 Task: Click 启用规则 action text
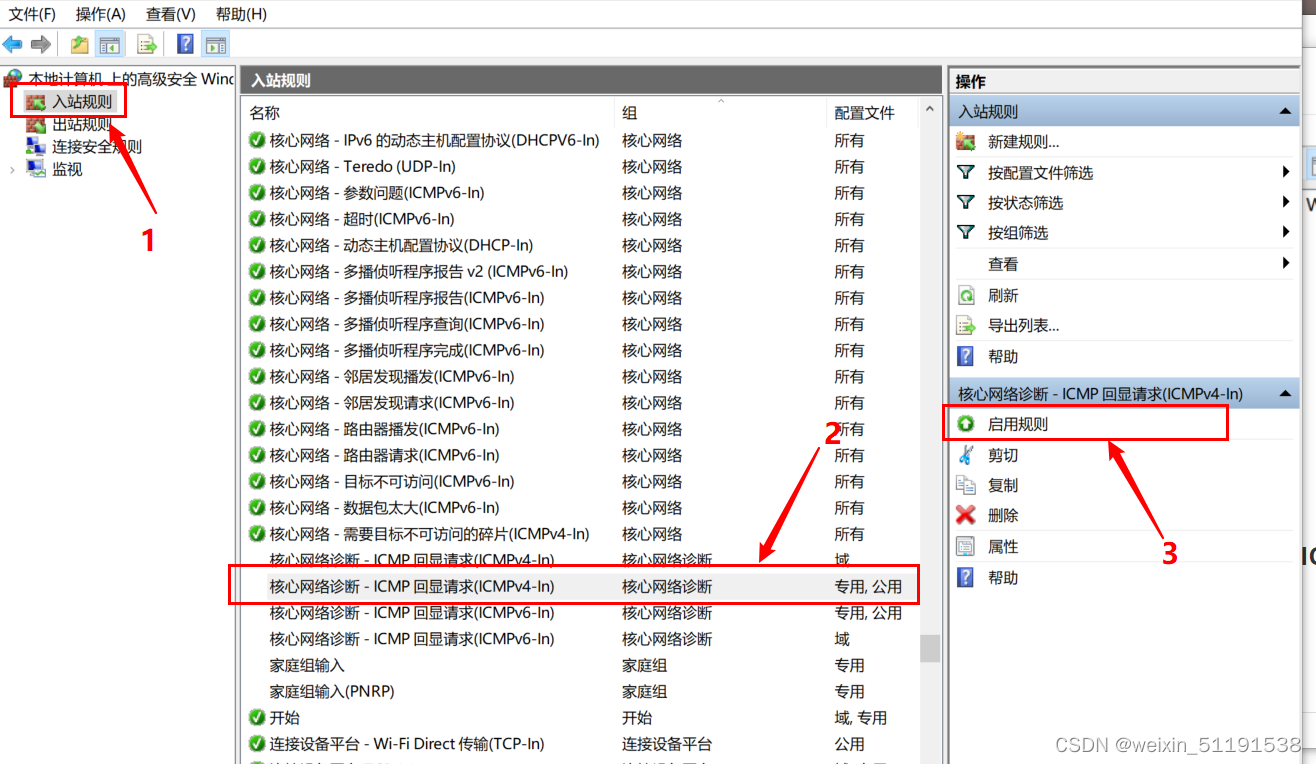click(x=1018, y=424)
